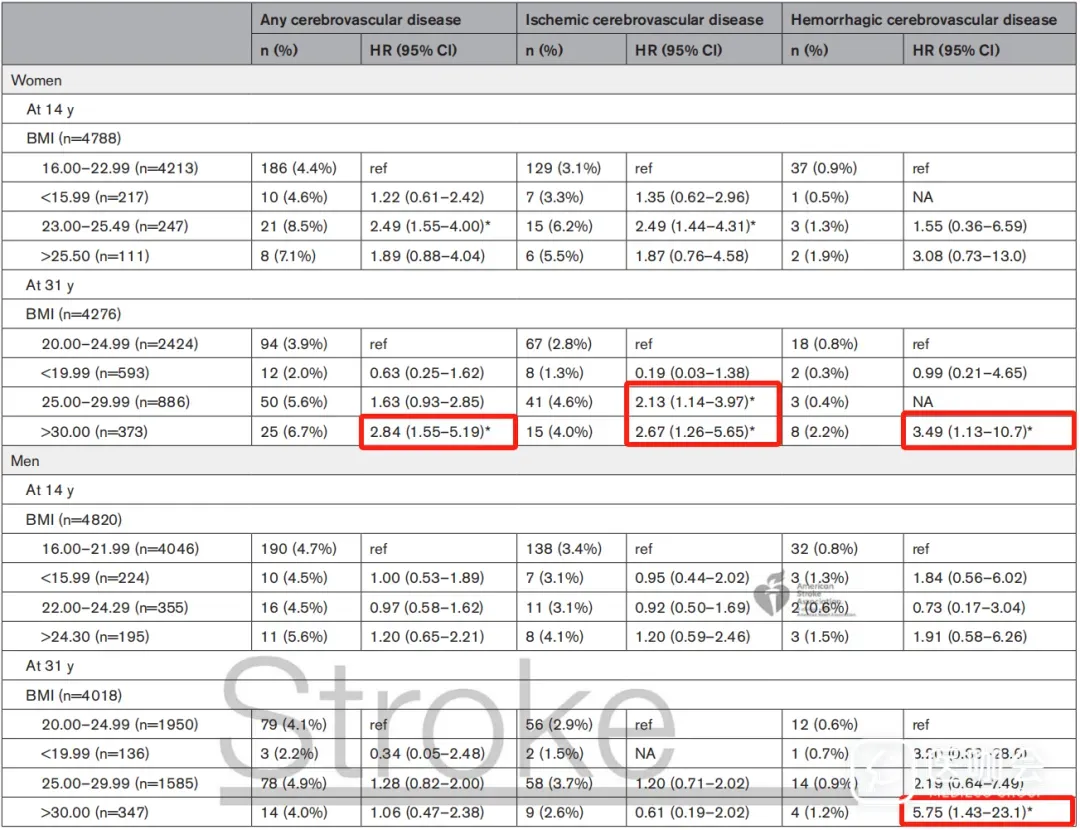Click the red-boxed 3.49 (1.13–10.7) value
The height and width of the screenshot is (830, 1080).
[x=986, y=431]
